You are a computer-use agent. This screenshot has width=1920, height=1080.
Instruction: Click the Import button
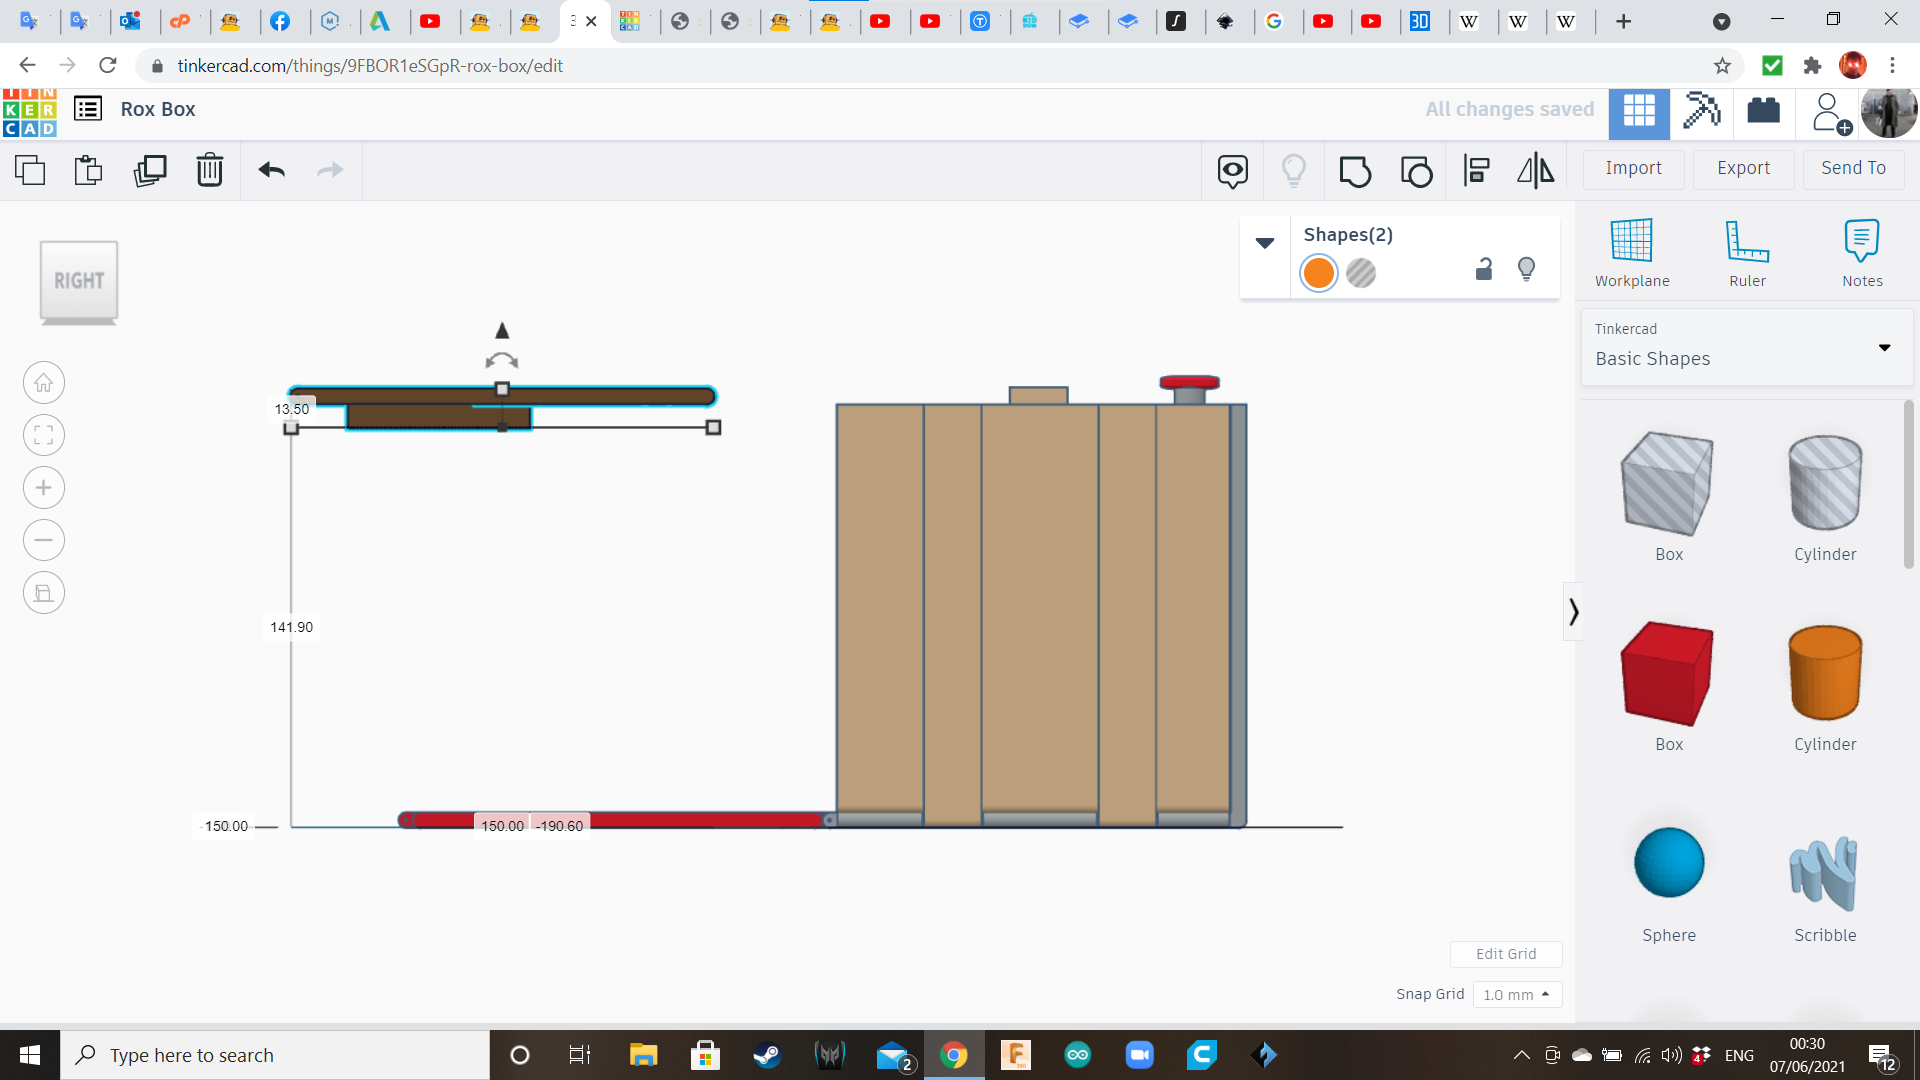tap(1633, 168)
